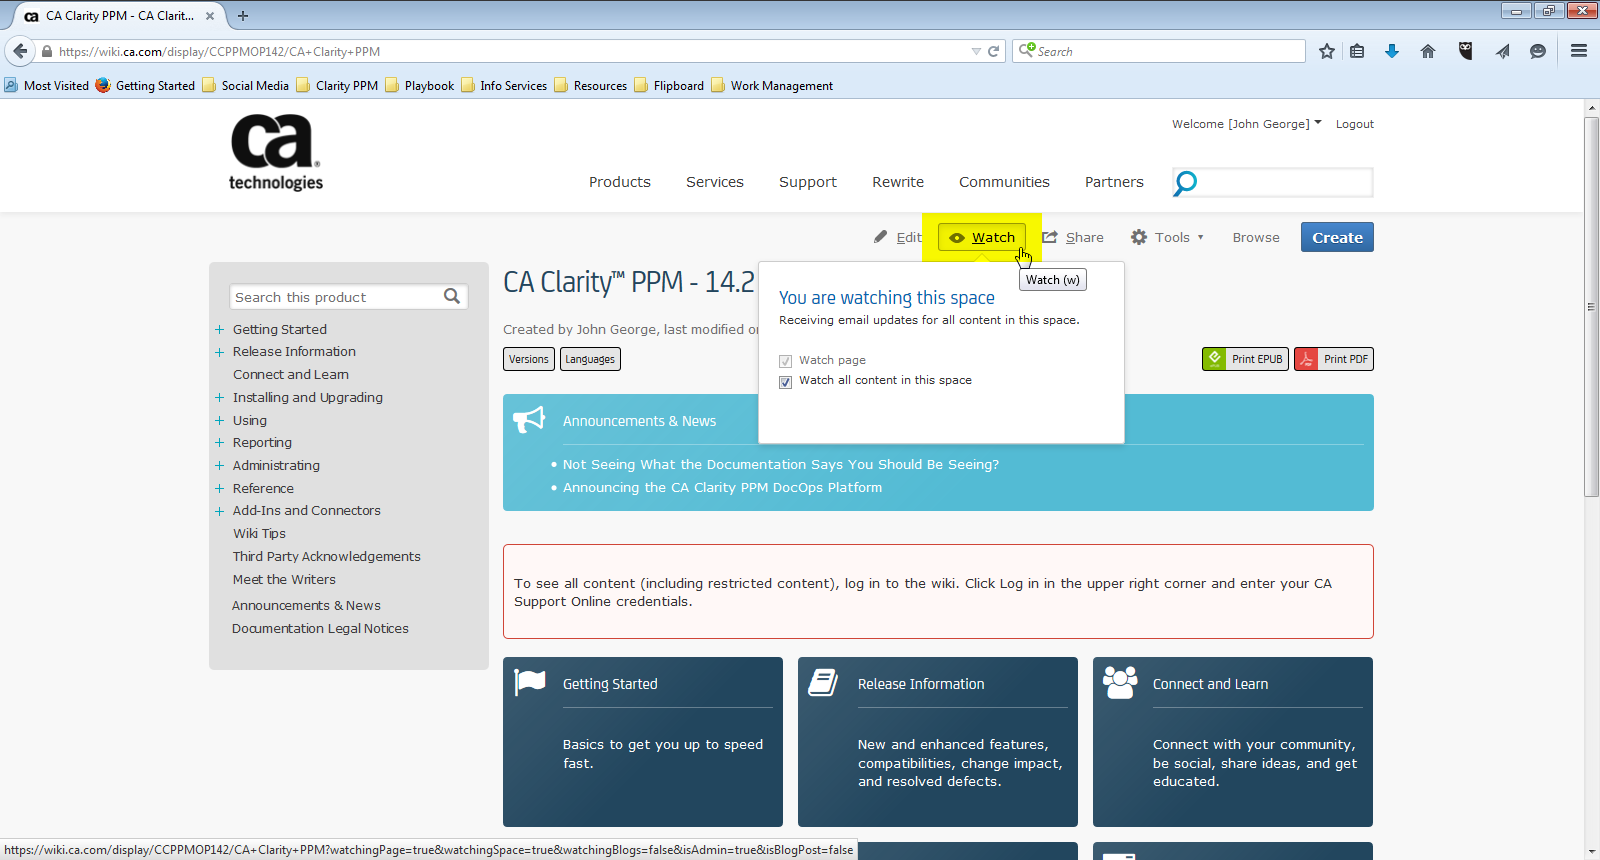Open the Wiki Tips page

click(x=259, y=534)
